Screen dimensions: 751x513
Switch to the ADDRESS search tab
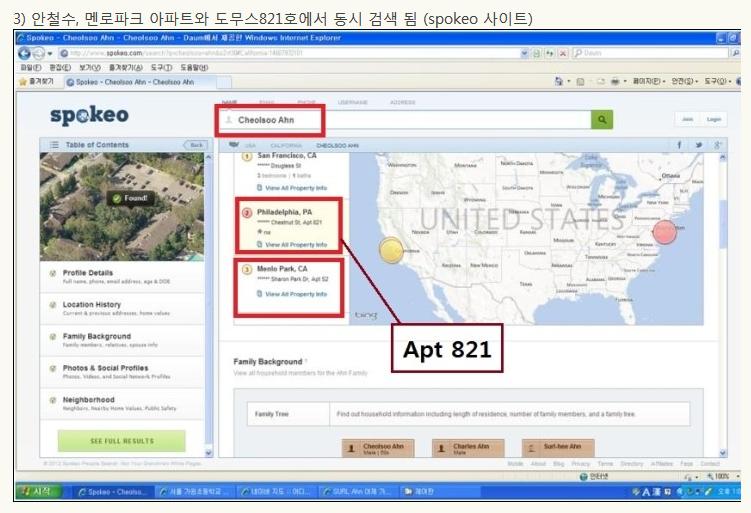click(402, 102)
